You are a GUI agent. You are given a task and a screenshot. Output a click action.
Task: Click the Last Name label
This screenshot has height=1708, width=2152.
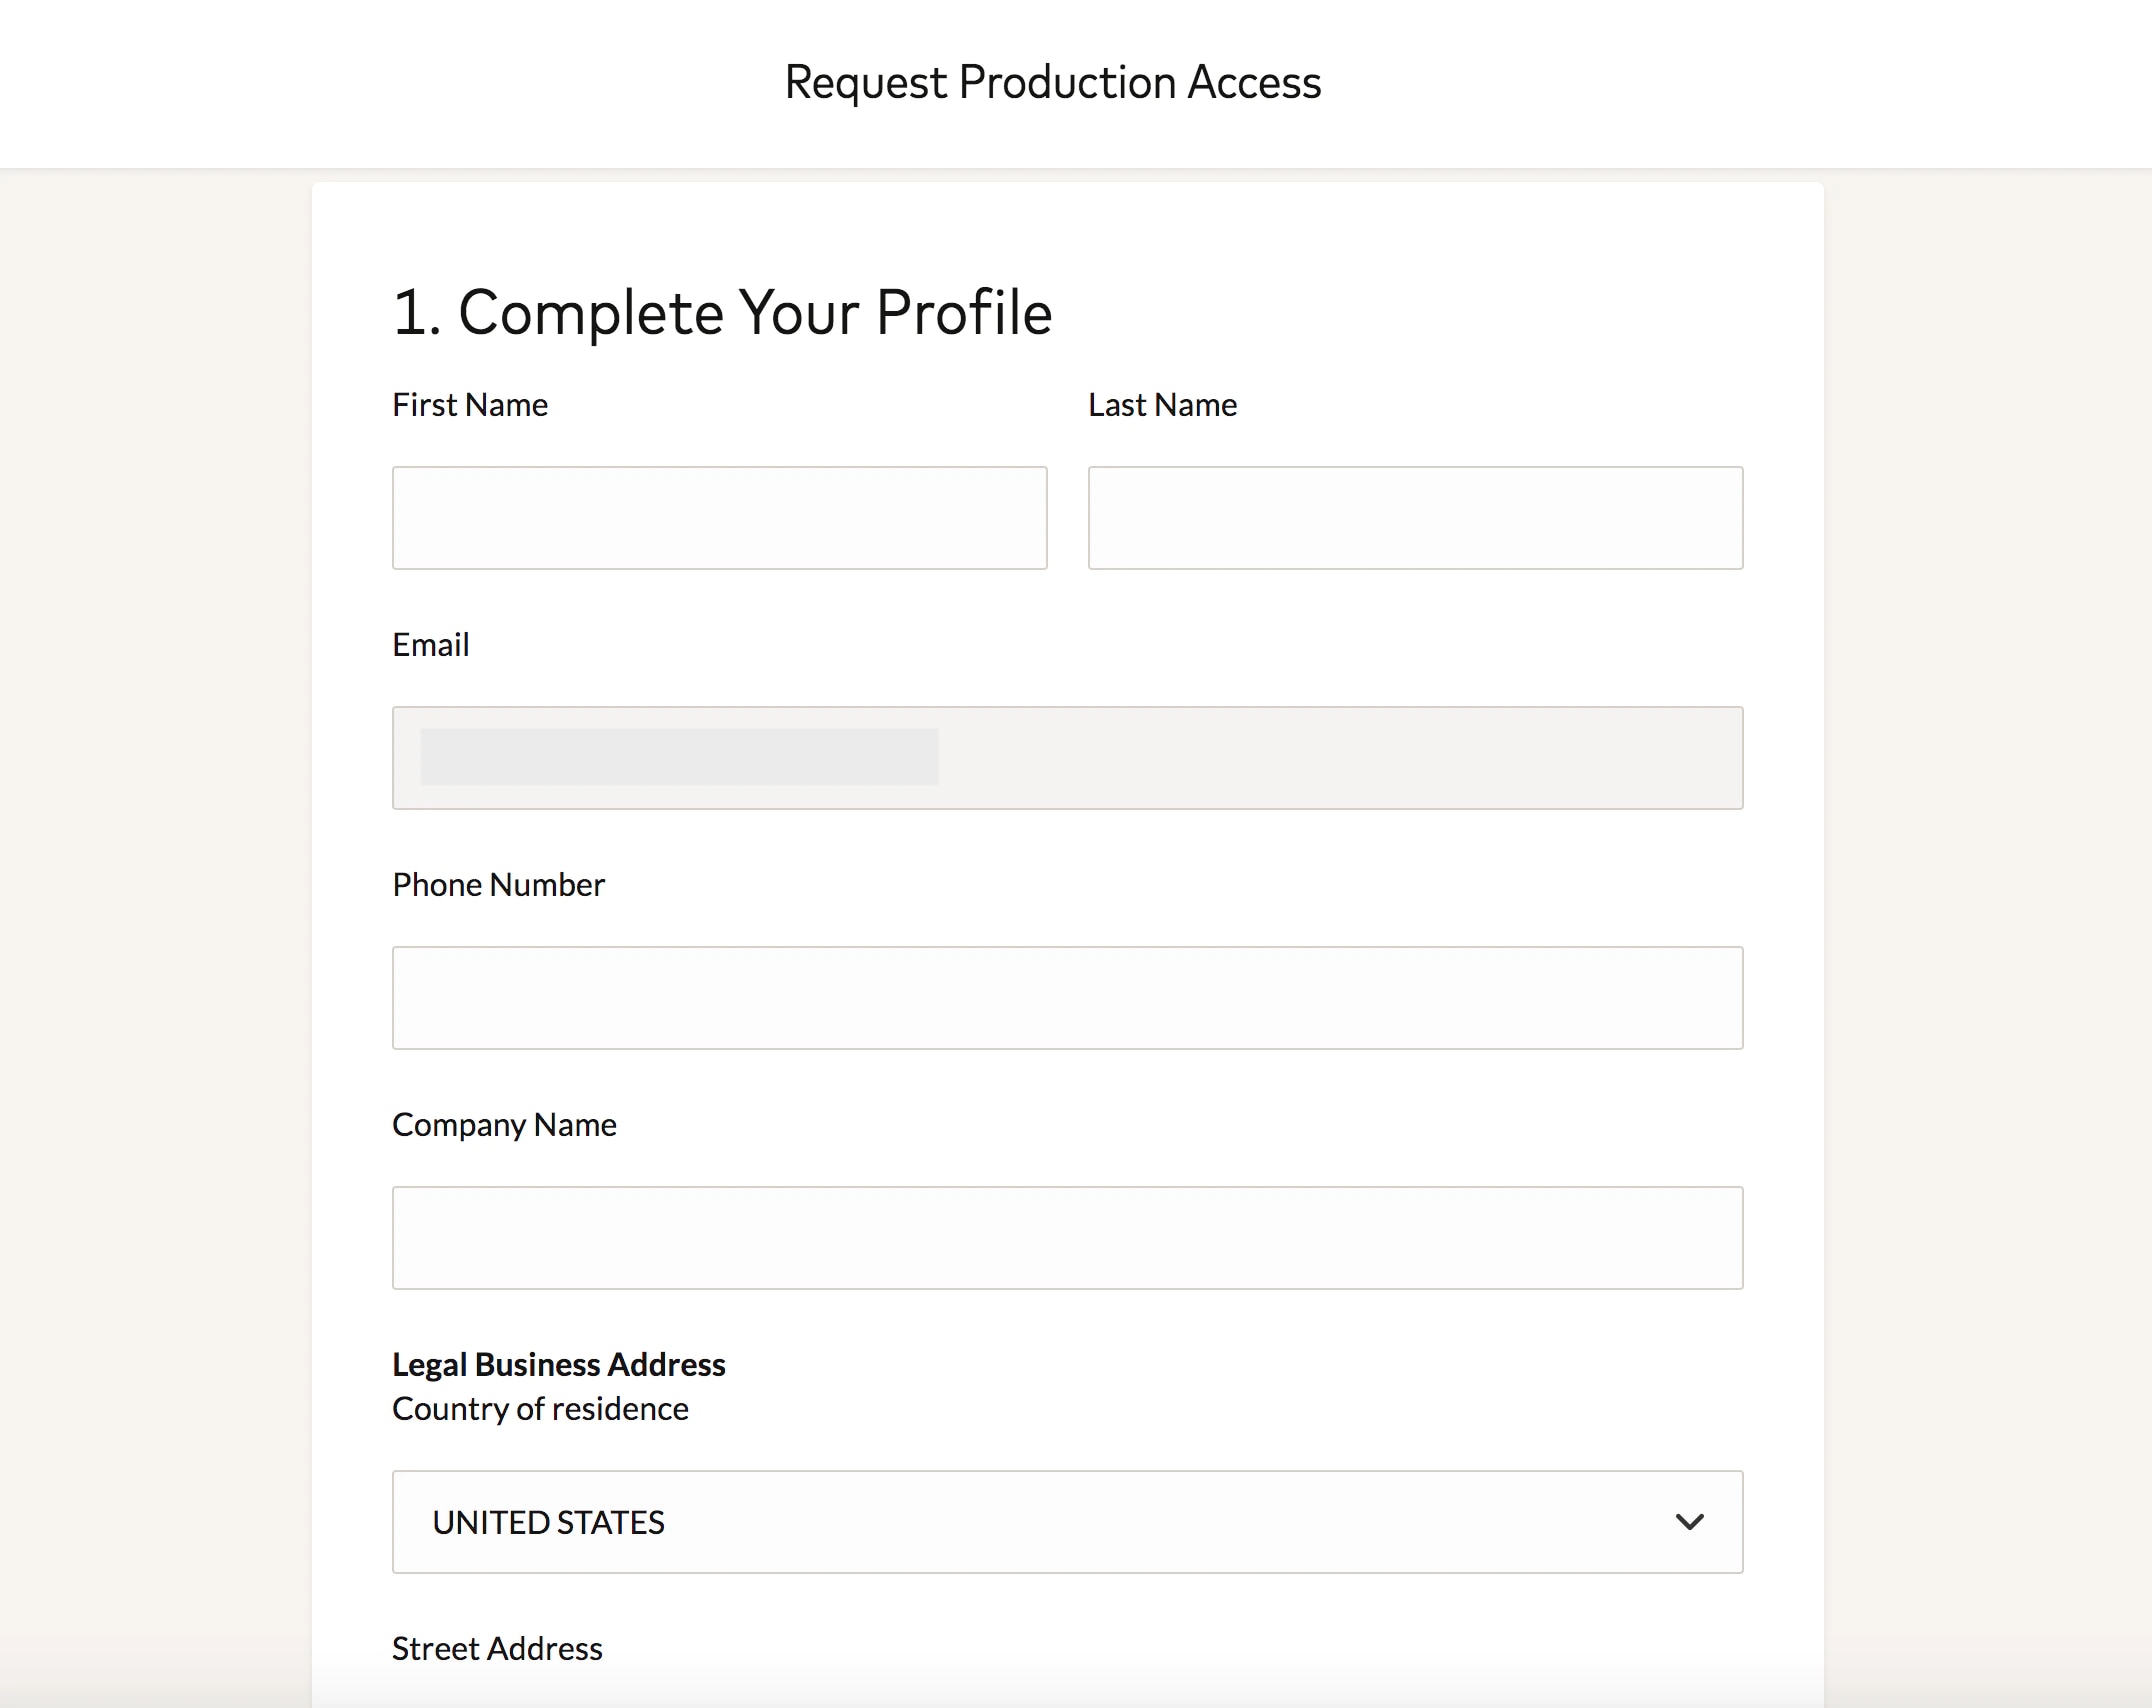tap(1162, 405)
